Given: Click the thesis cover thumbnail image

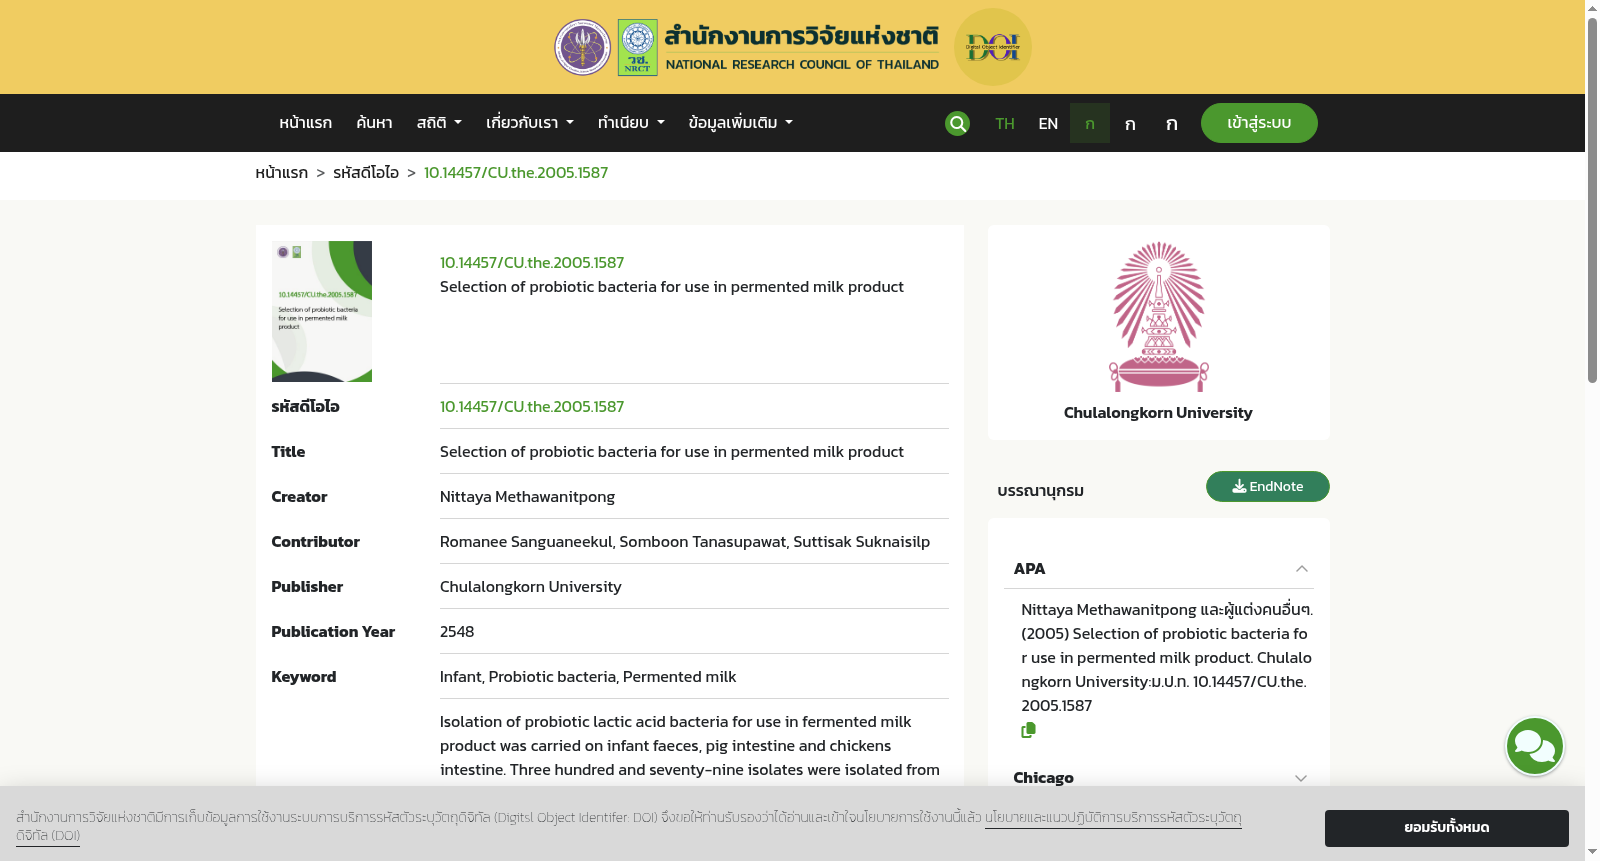Looking at the screenshot, I should [x=322, y=311].
